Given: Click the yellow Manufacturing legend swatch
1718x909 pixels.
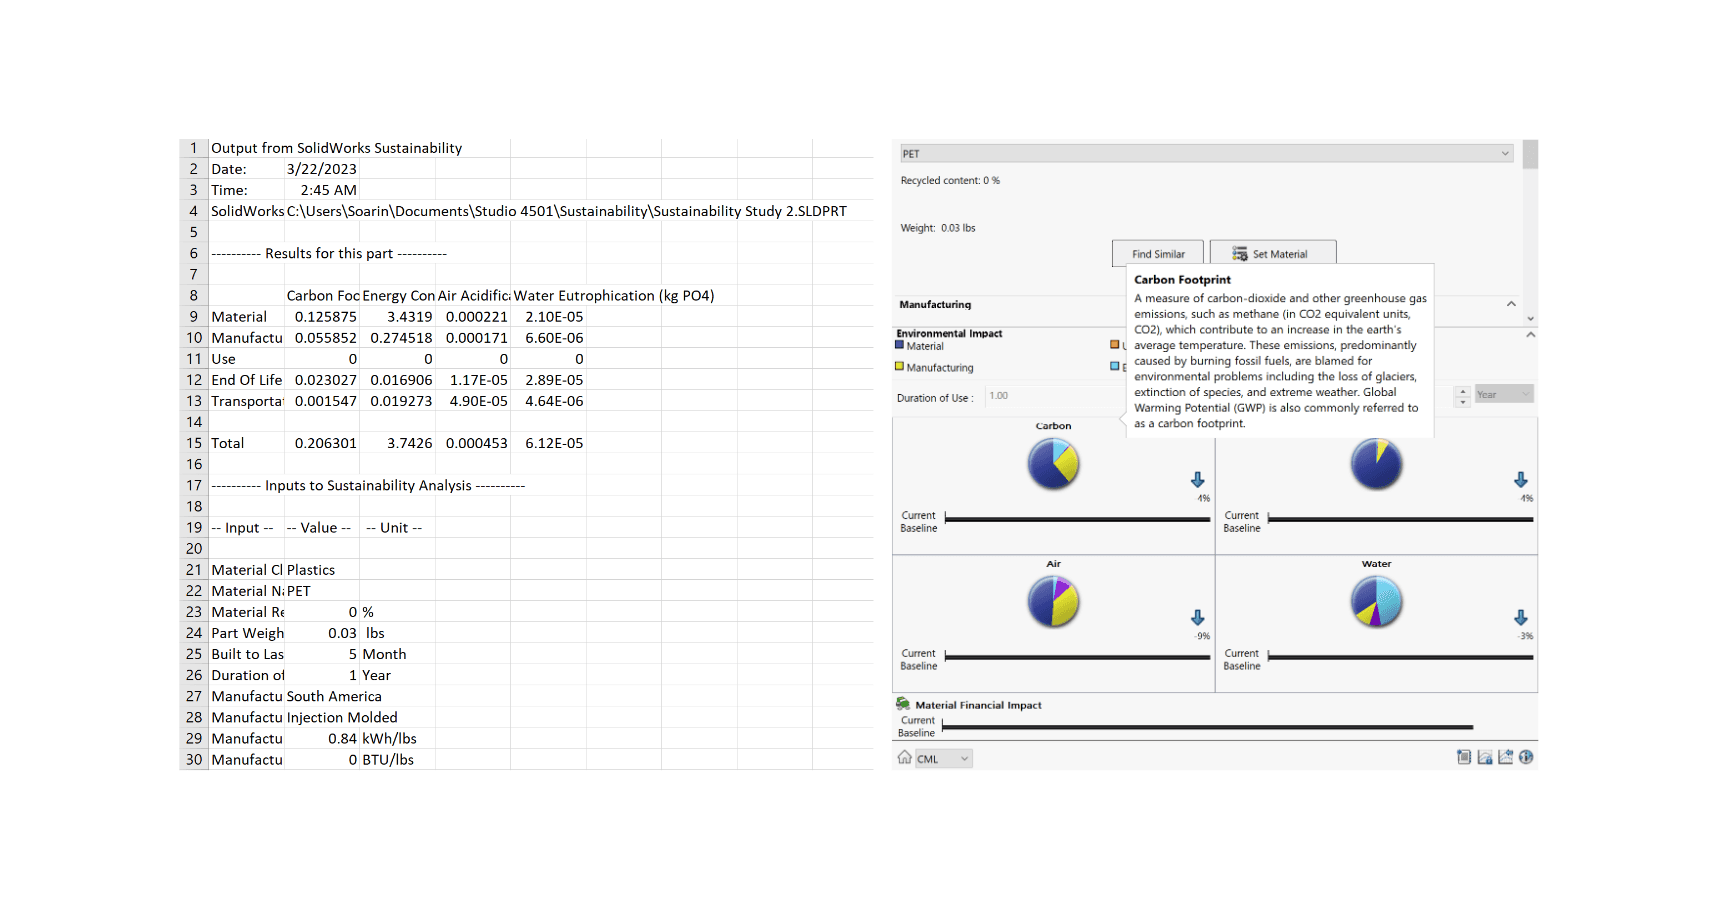Looking at the screenshot, I should [900, 366].
